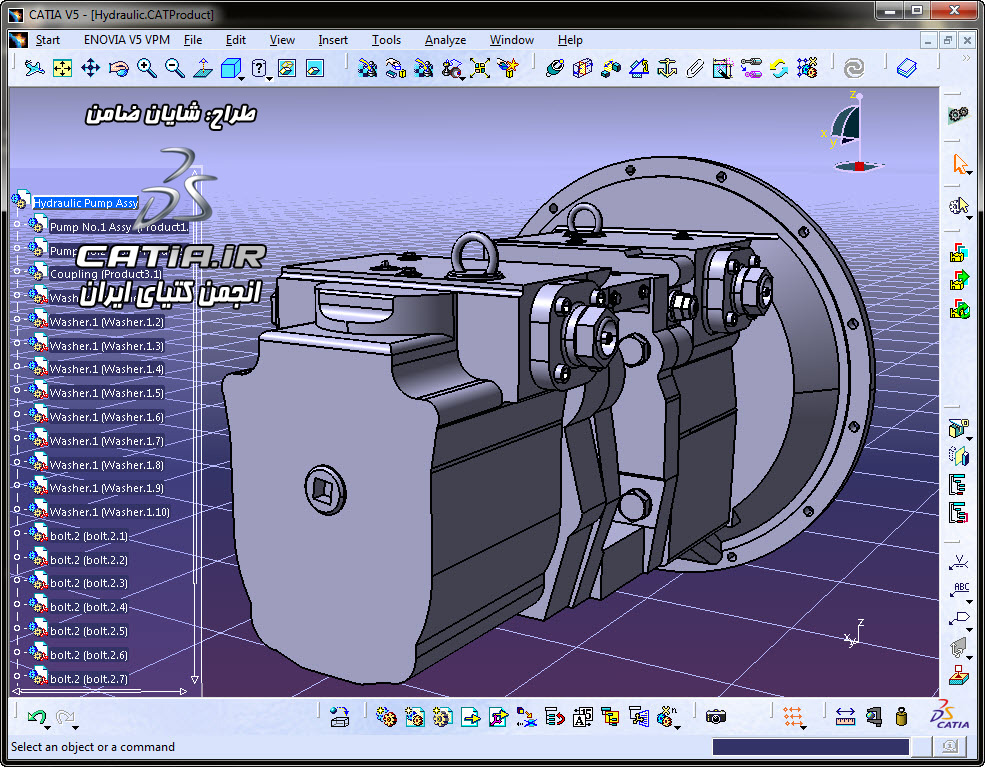985x767 pixels.
Task: Open the Insert menu
Action: tap(332, 40)
